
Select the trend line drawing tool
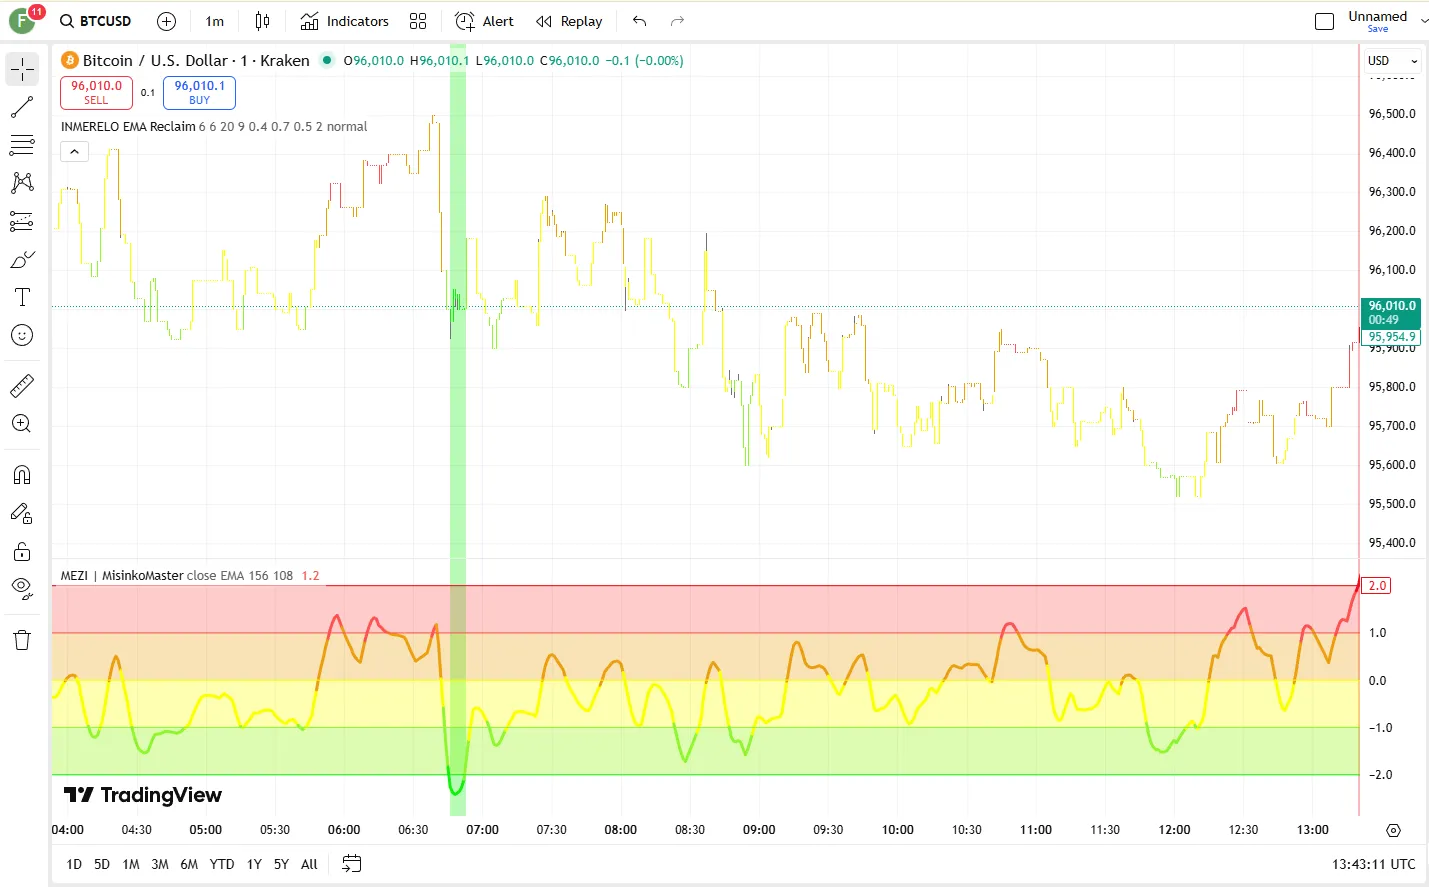point(22,107)
